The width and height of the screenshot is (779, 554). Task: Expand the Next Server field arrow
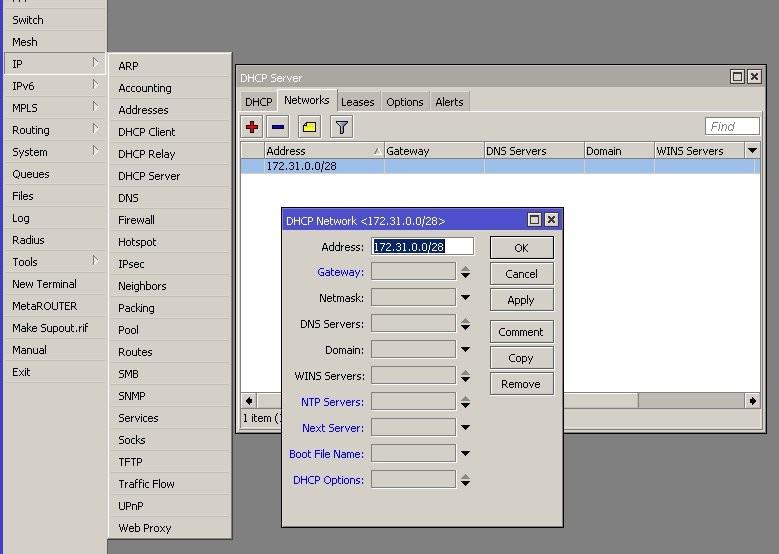(x=465, y=427)
